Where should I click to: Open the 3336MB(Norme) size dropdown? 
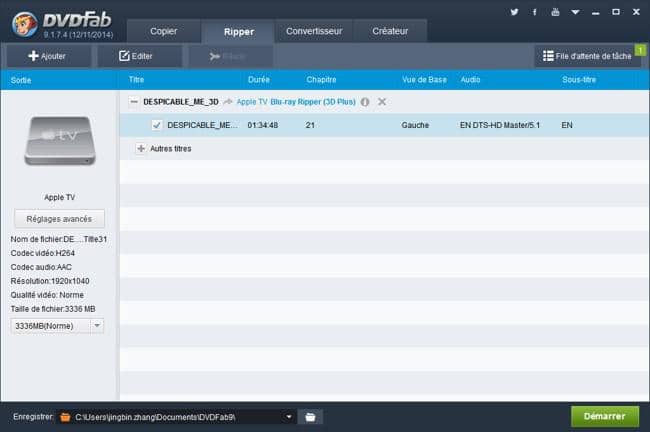57,326
